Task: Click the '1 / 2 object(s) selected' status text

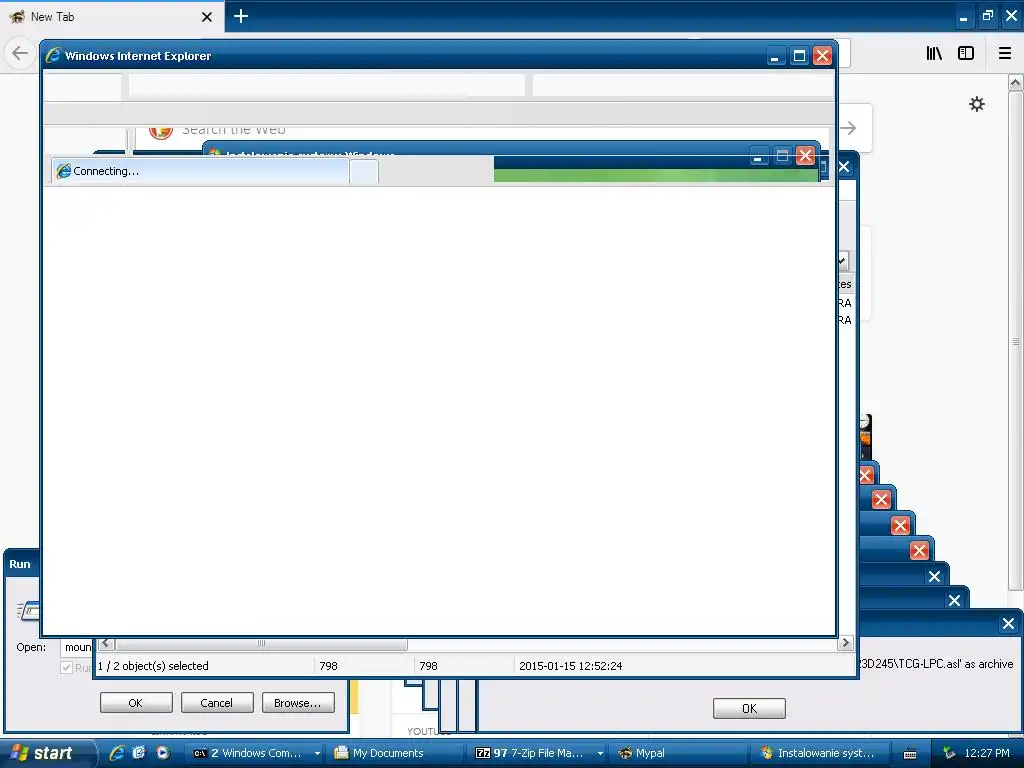Action: pos(153,666)
